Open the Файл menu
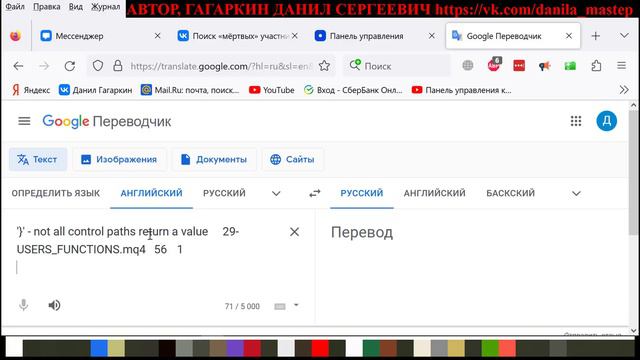Image resolution: width=640 pixels, height=360 pixels. (x=15, y=7)
